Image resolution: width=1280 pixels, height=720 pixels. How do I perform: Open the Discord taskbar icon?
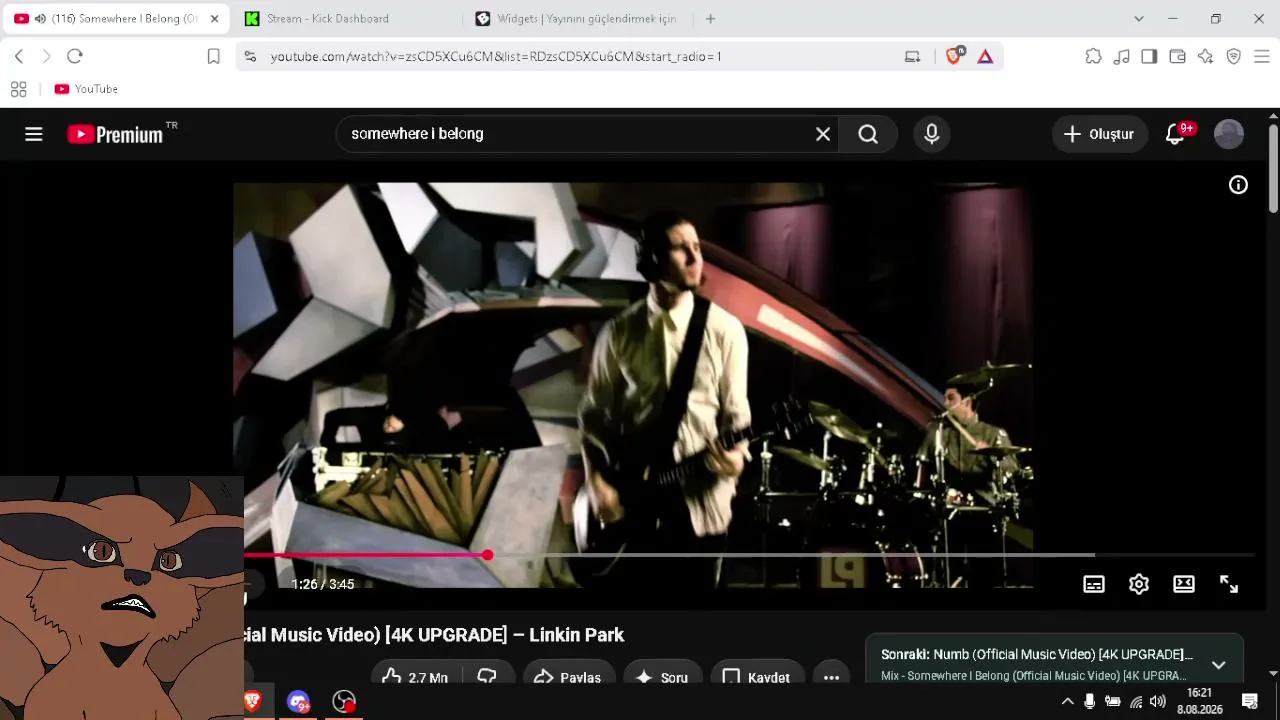pos(298,702)
